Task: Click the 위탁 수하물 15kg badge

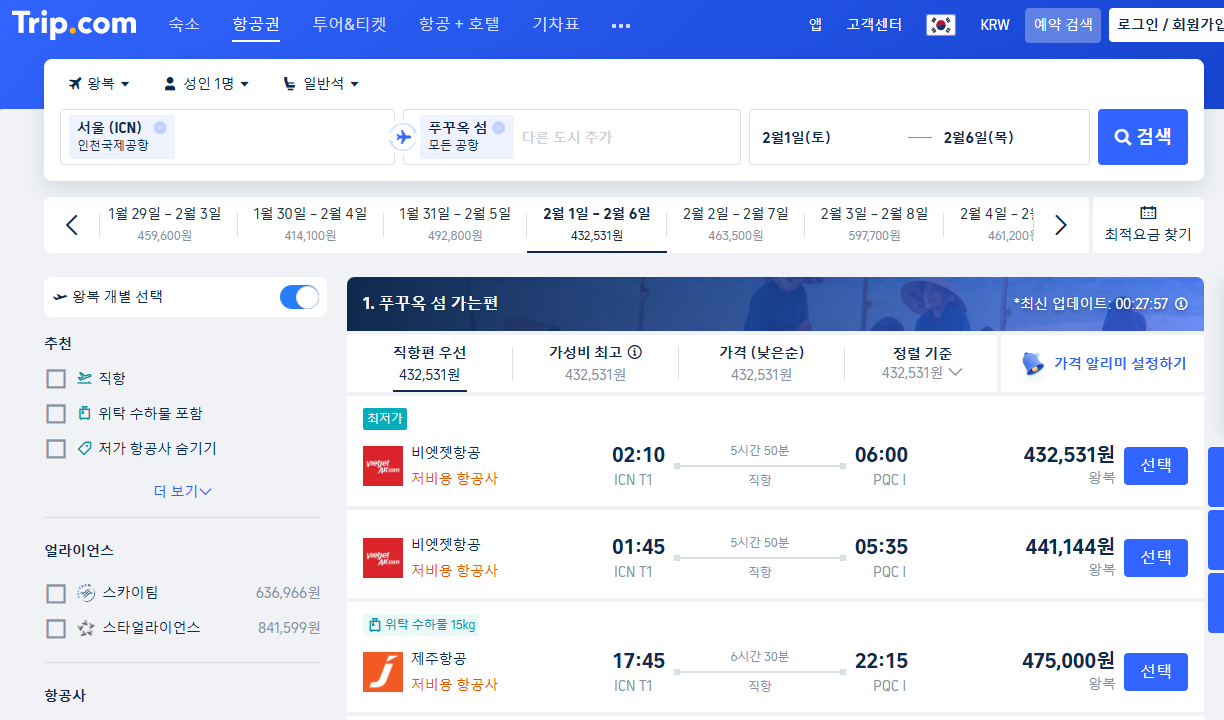Action: tap(421, 625)
